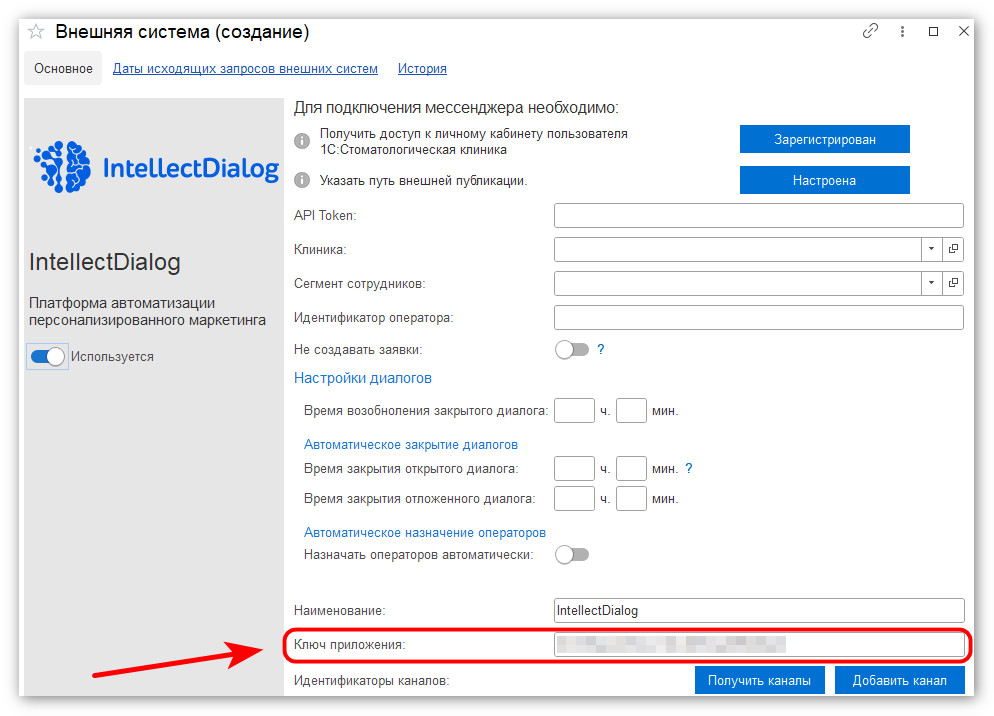Click the help question mark near Не создавать заявки
This screenshot has height=716, width=994.
coord(601,349)
